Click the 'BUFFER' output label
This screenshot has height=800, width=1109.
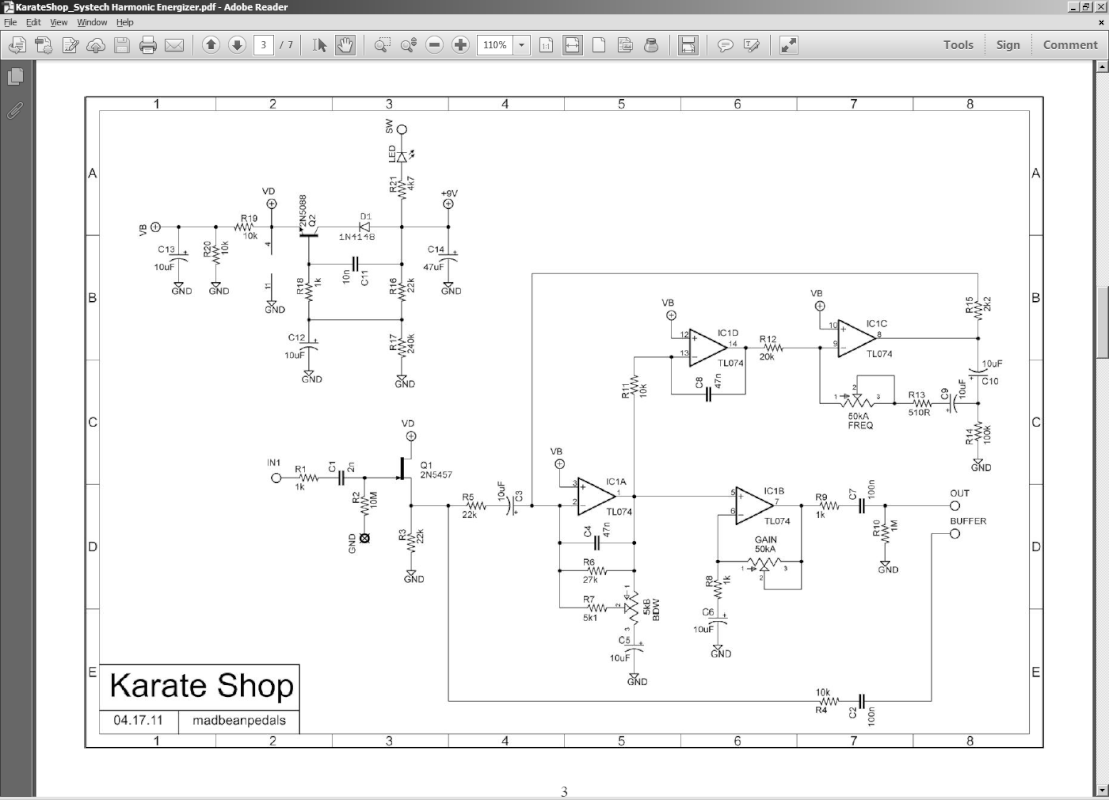coord(968,521)
